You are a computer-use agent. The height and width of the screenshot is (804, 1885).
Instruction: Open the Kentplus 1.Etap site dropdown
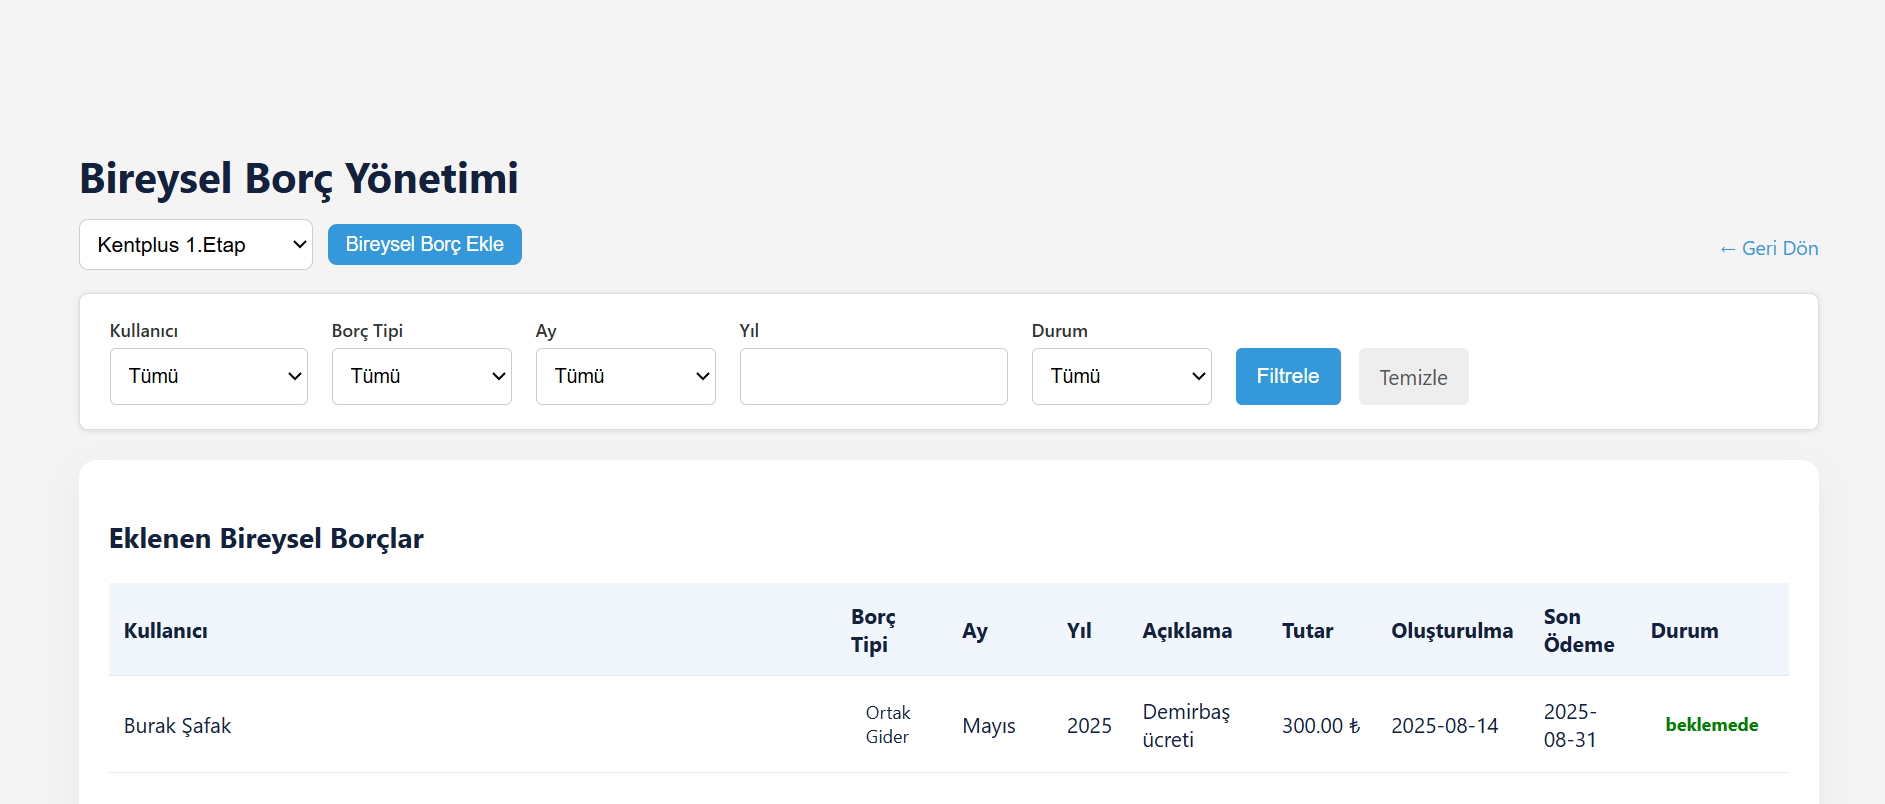(195, 245)
